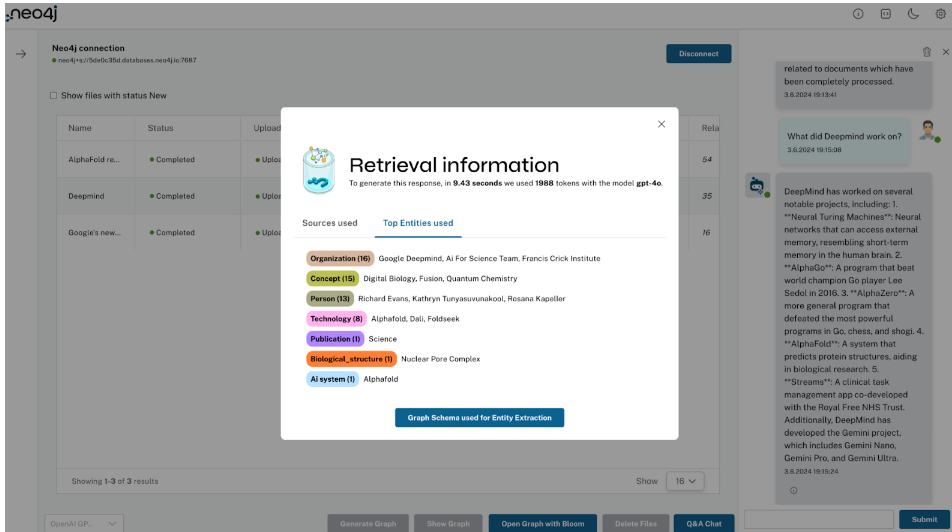Click relations count 16 in table
The height and width of the screenshot is (532, 952).
click(706, 232)
